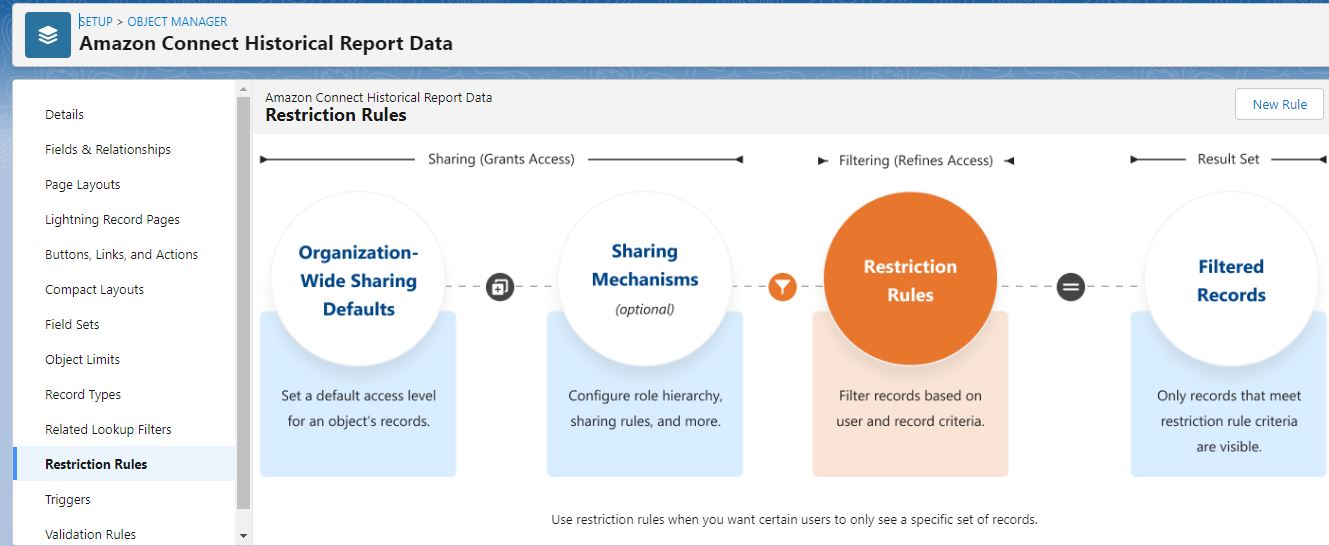Click the equals sign circle icon
Image resolution: width=1329 pixels, height=546 pixels.
coord(1070,287)
